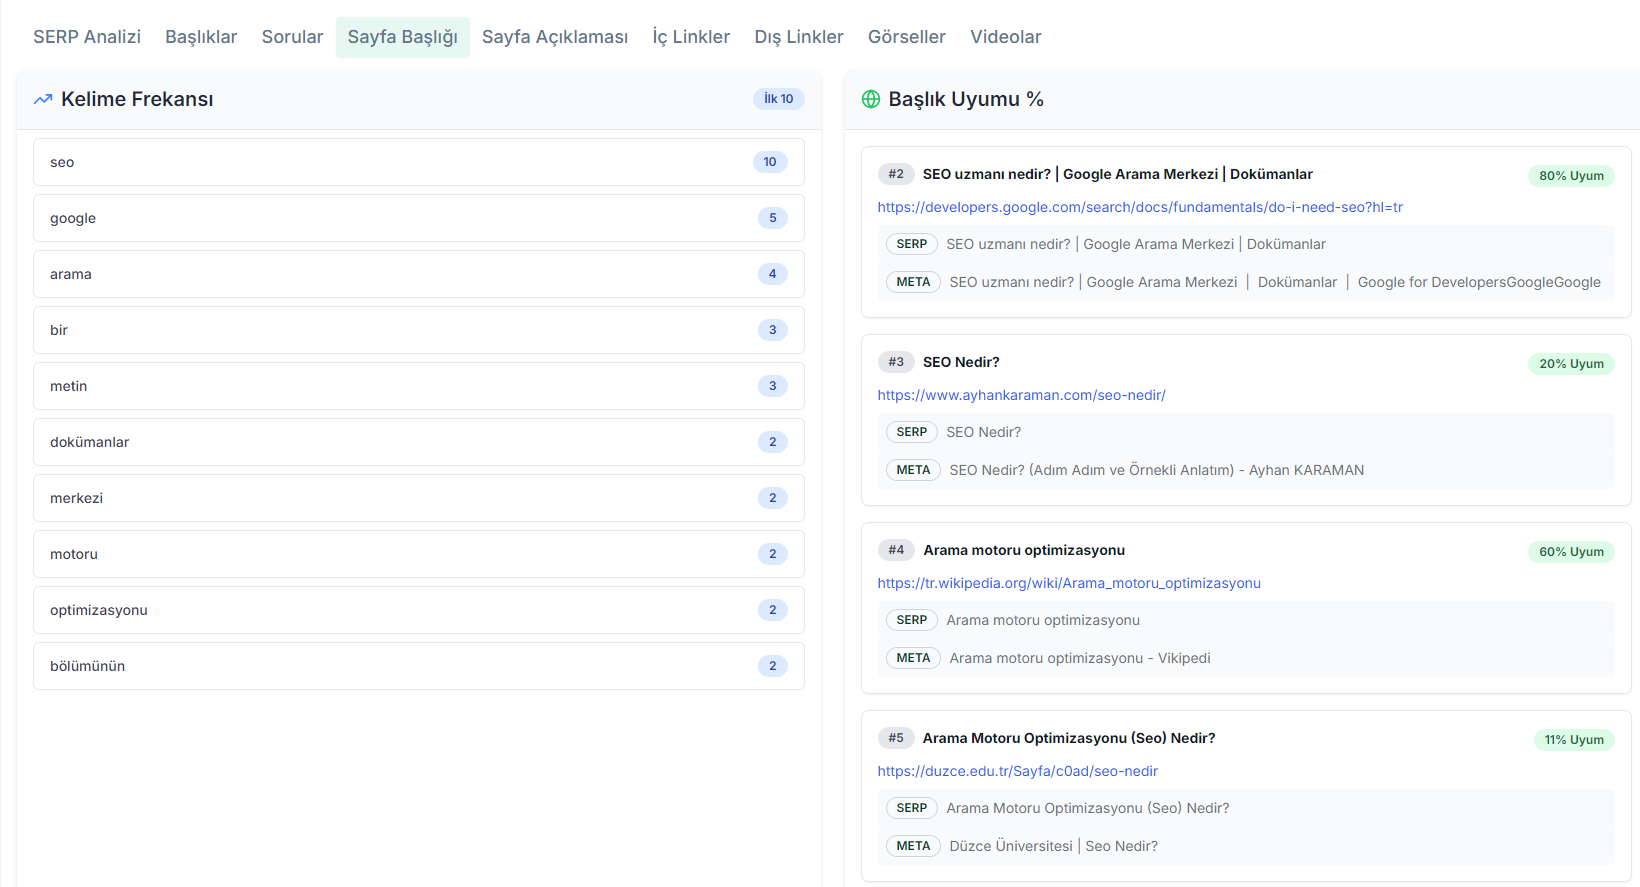
Task: Click the META tag in result #4
Action: (x=913, y=658)
